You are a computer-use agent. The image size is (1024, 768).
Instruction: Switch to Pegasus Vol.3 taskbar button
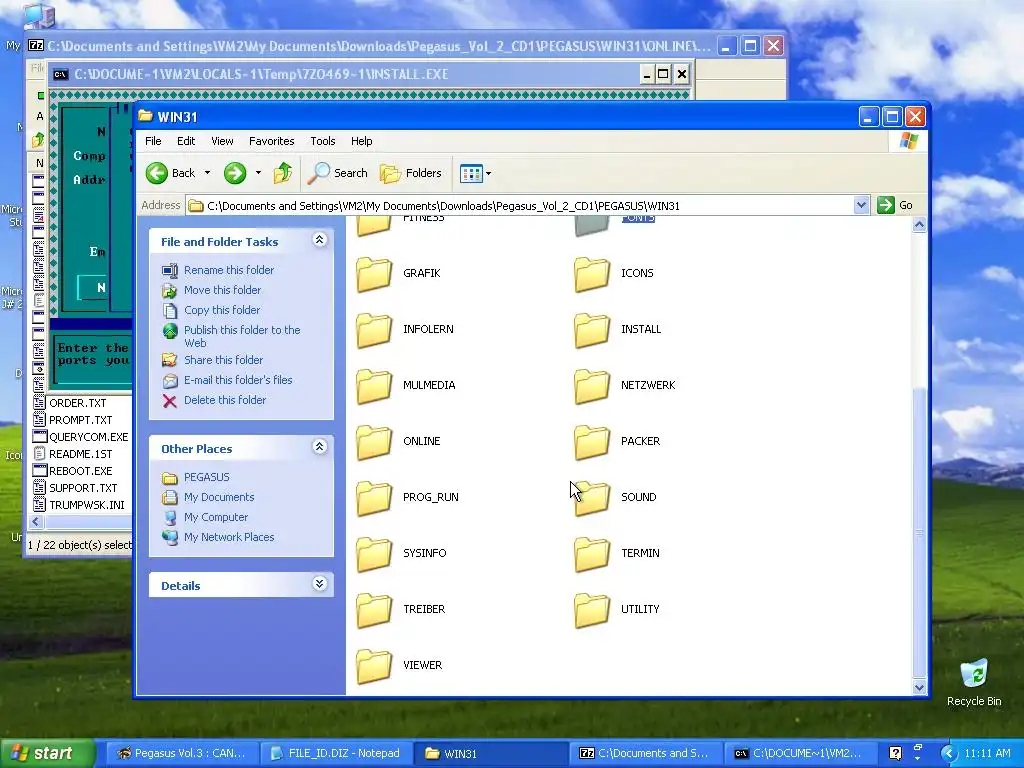click(x=182, y=754)
